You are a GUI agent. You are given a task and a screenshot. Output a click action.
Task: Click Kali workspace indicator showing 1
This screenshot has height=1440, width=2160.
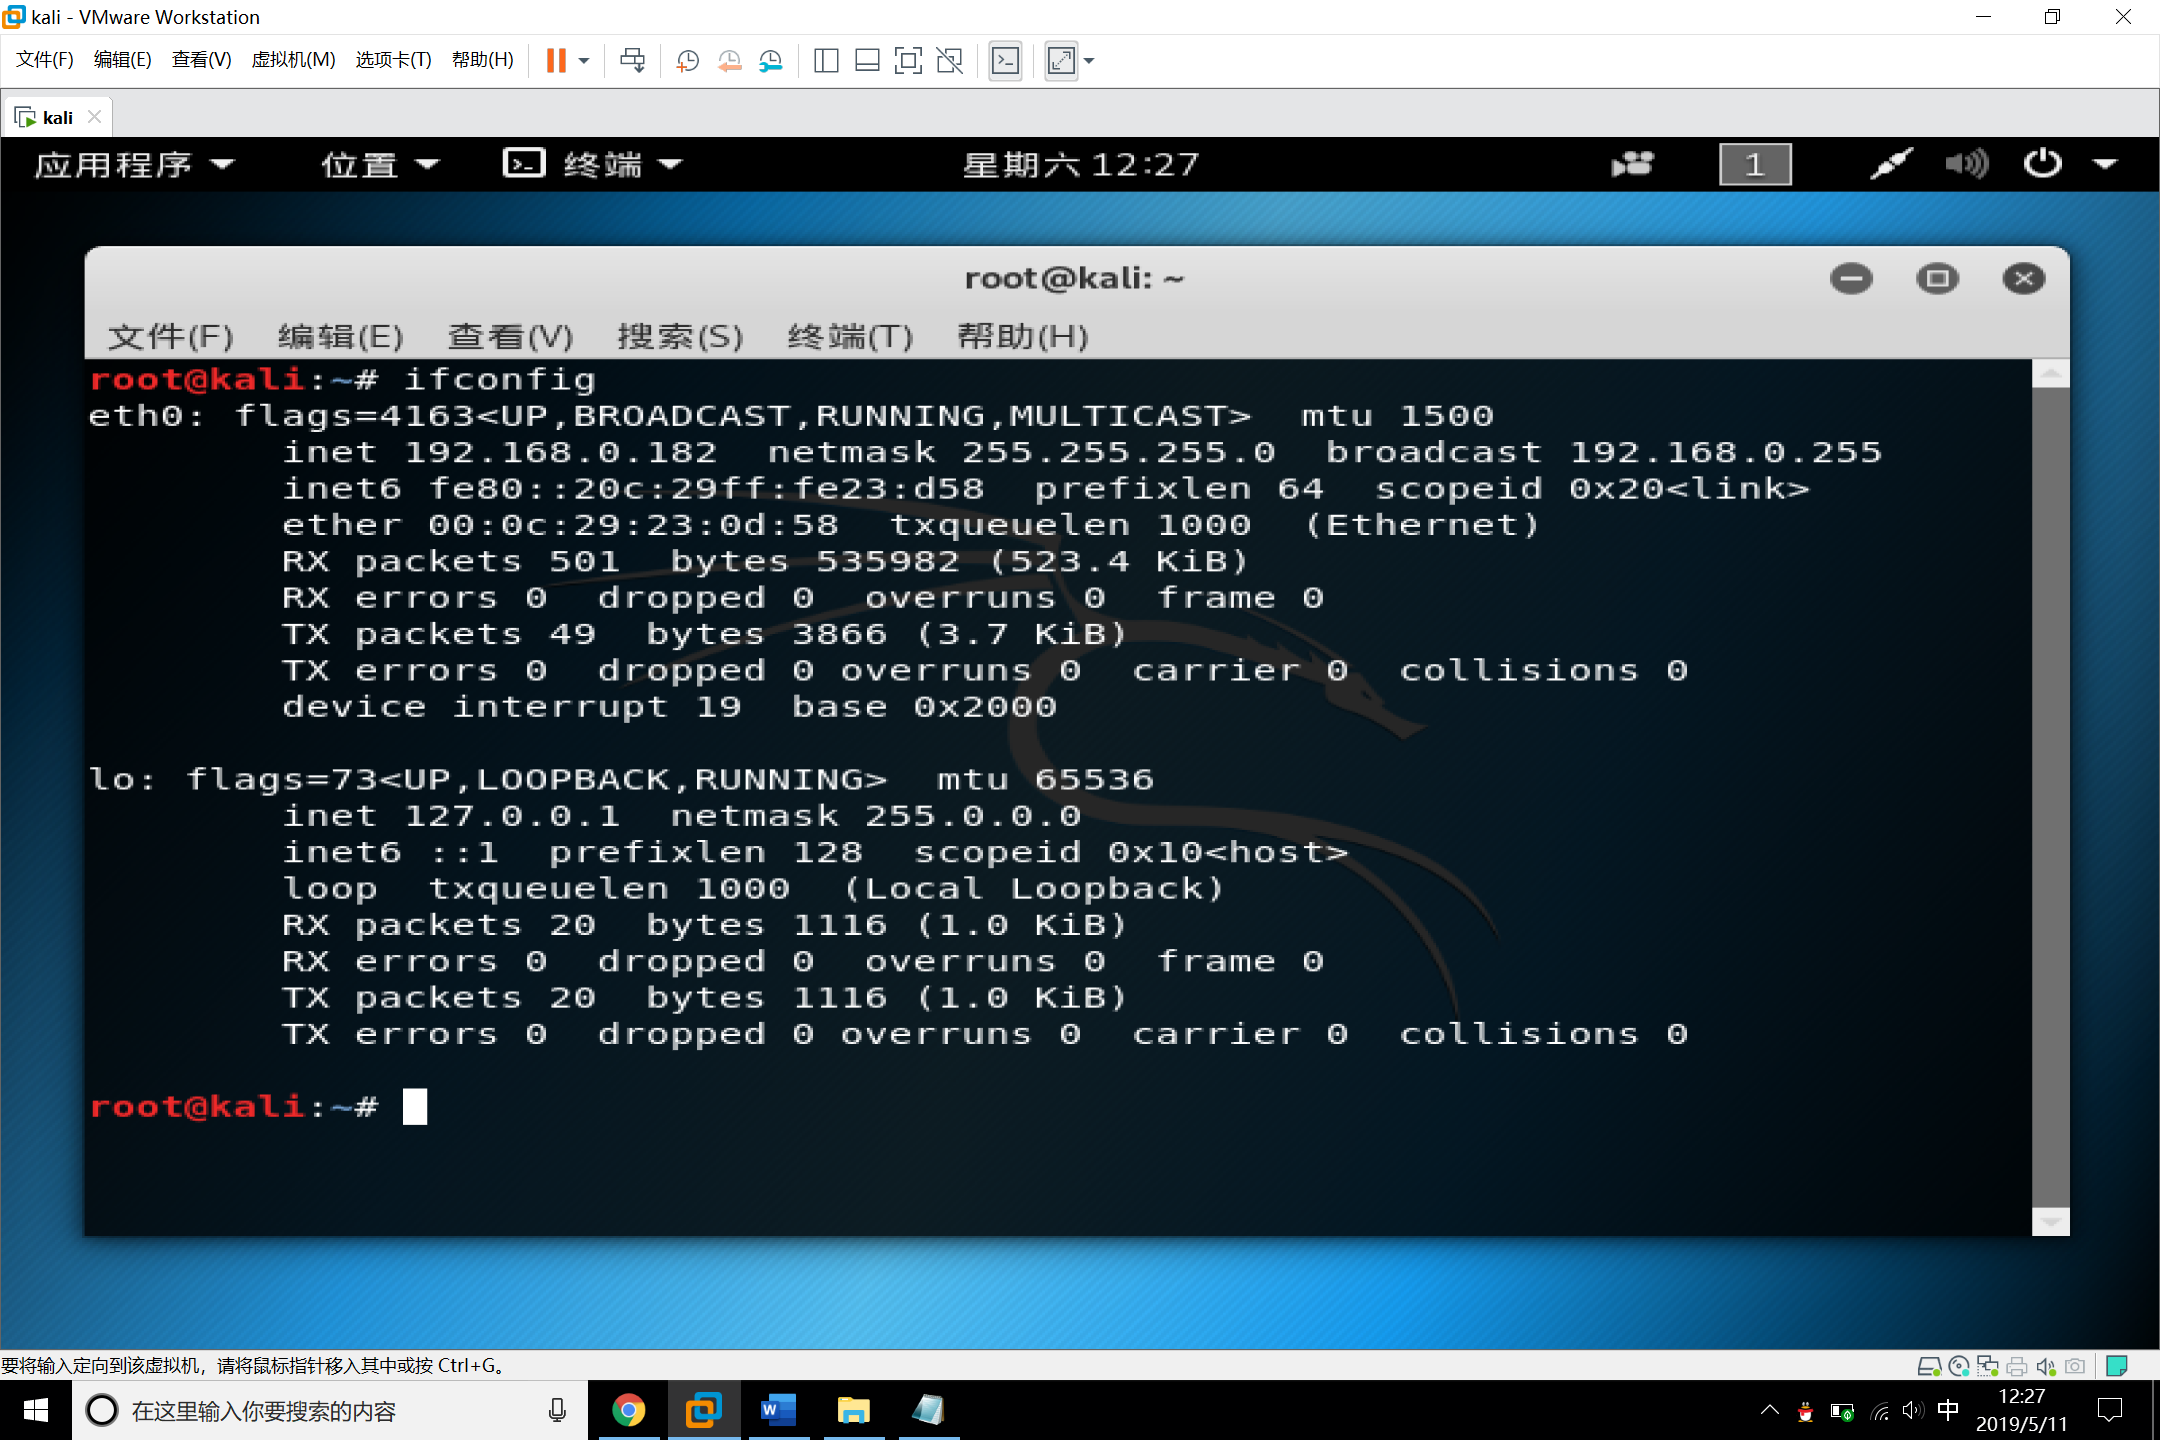1754,164
